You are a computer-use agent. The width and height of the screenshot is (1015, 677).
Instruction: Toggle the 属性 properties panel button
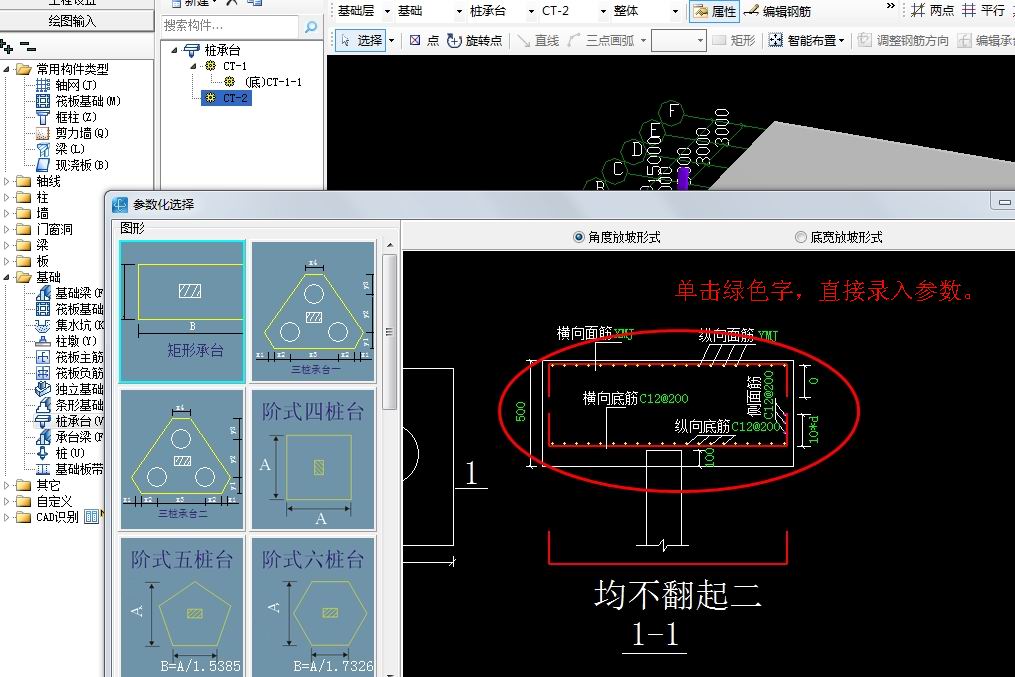[x=714, y=11]
